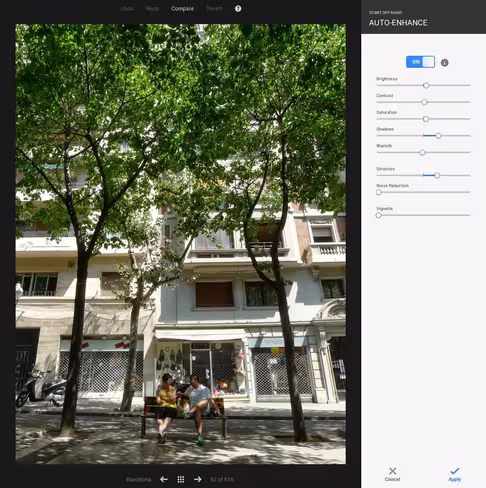The height and width of the screenshot is (488, 486).
Task: Go to previous photo arrow
Action: pyautogui.click(x=164, y=479)
